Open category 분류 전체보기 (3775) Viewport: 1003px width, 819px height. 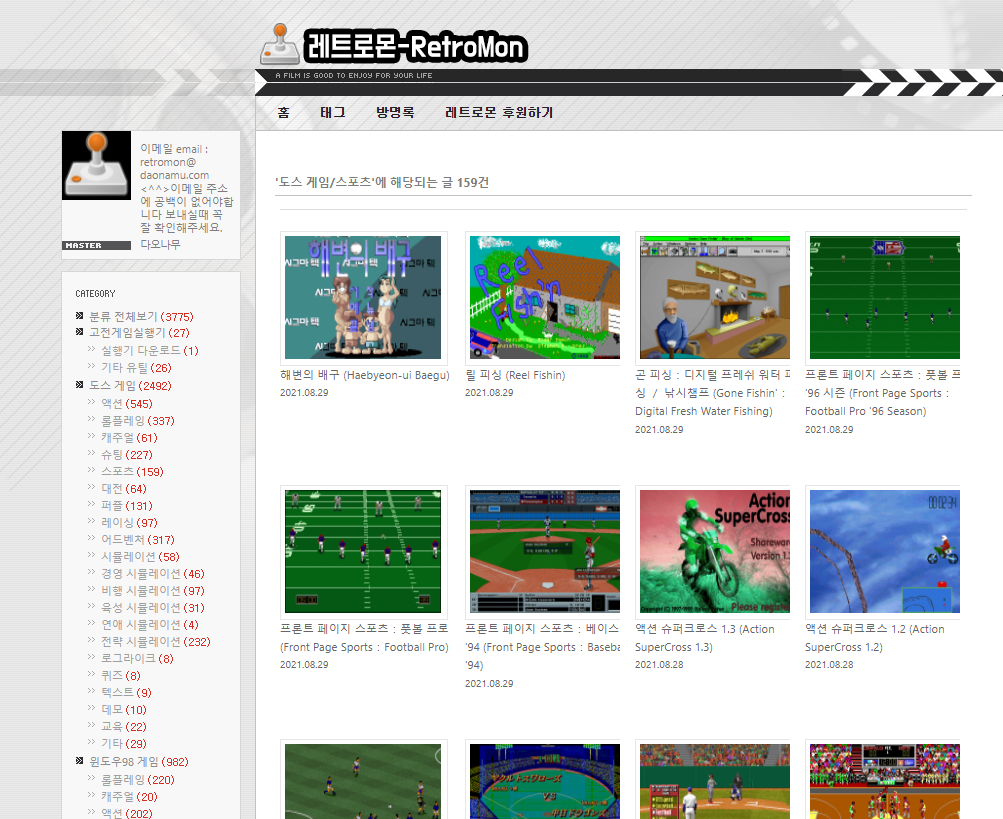141,317
